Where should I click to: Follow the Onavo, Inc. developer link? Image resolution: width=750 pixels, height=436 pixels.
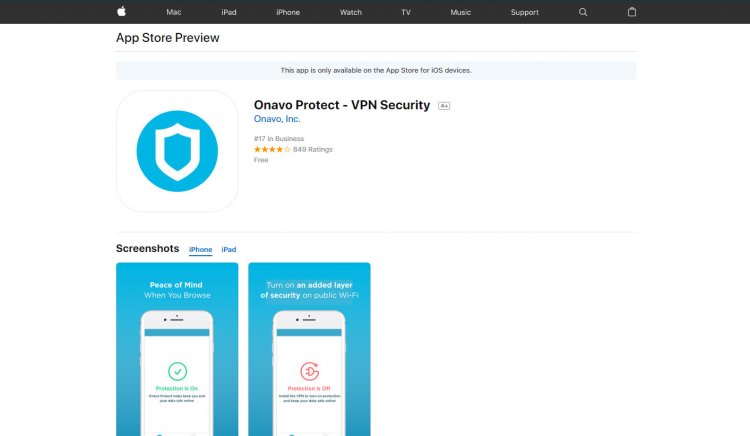click(x=277, y=119)
